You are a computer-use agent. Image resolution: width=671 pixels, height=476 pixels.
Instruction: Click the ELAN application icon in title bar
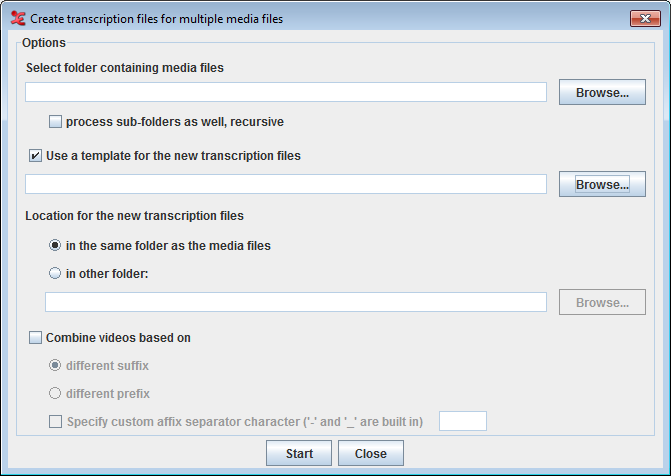click(18, 18)
